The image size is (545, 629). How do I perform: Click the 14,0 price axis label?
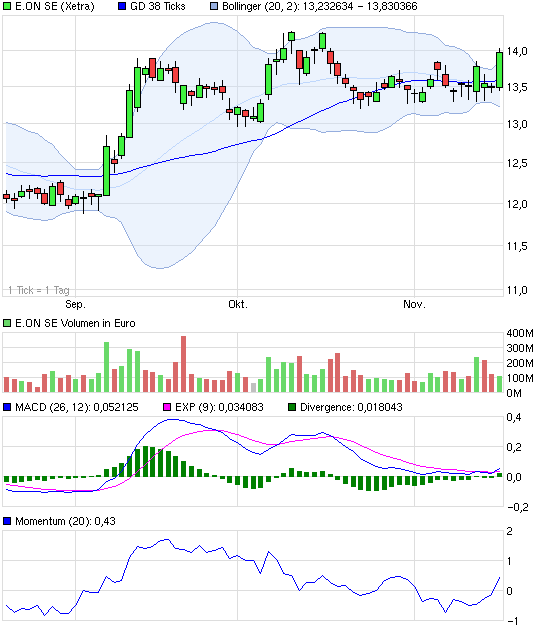517,51
